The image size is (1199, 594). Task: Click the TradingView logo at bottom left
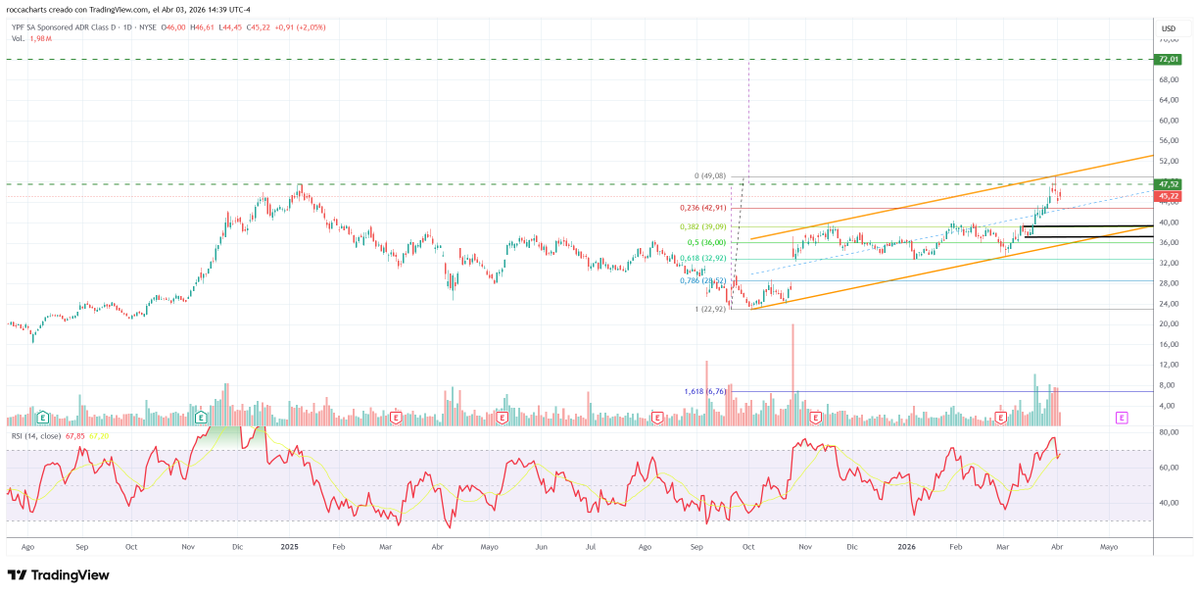click(58, 575)
